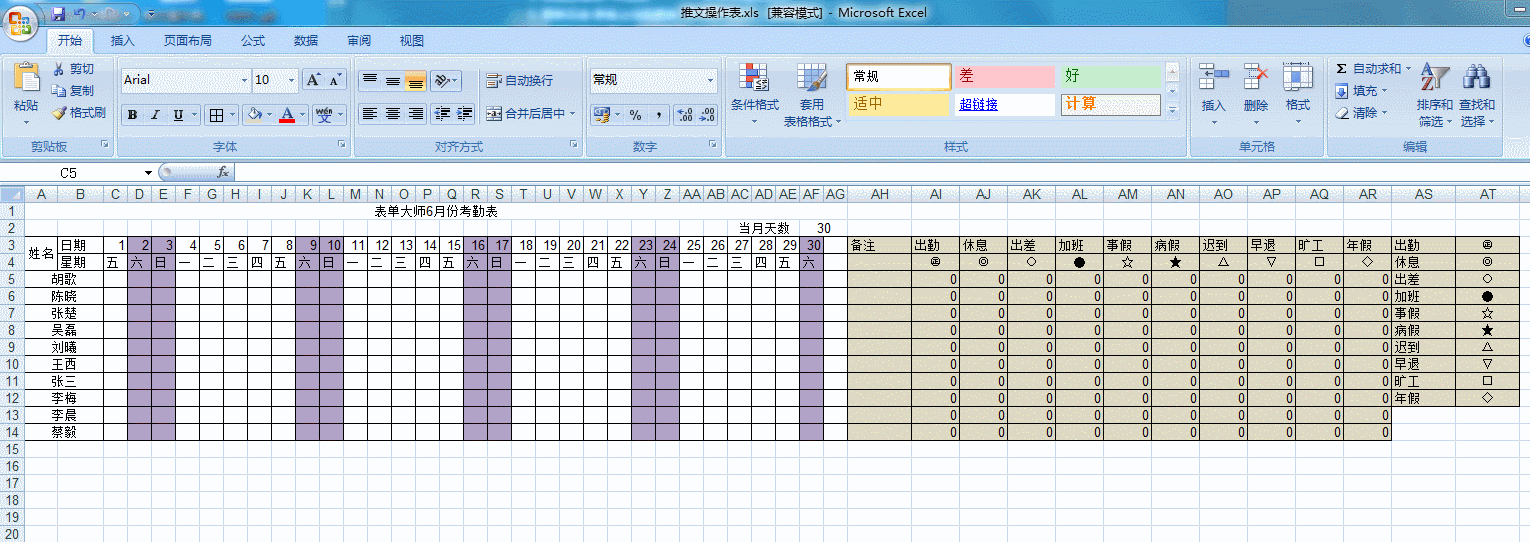Toggle Underline formatting
This screenshot has height=542, width=1530.
[178, 115]
